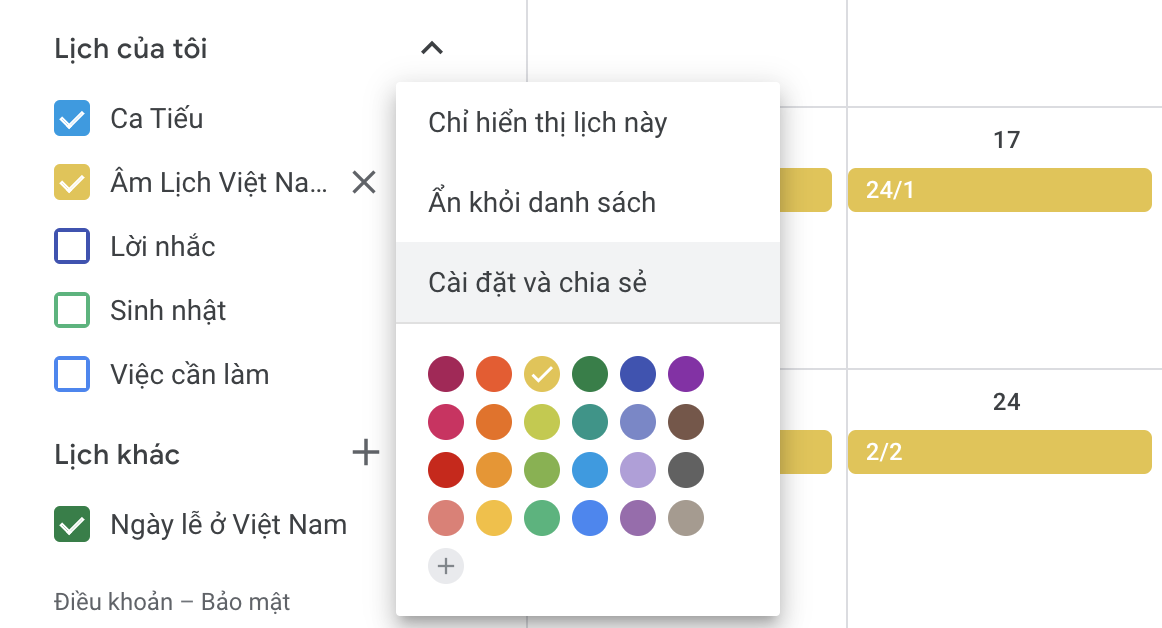Screen dimensions: 1162x628
Task: Open Cài đặt và chia sẻ
Action: tap(537, 283)
